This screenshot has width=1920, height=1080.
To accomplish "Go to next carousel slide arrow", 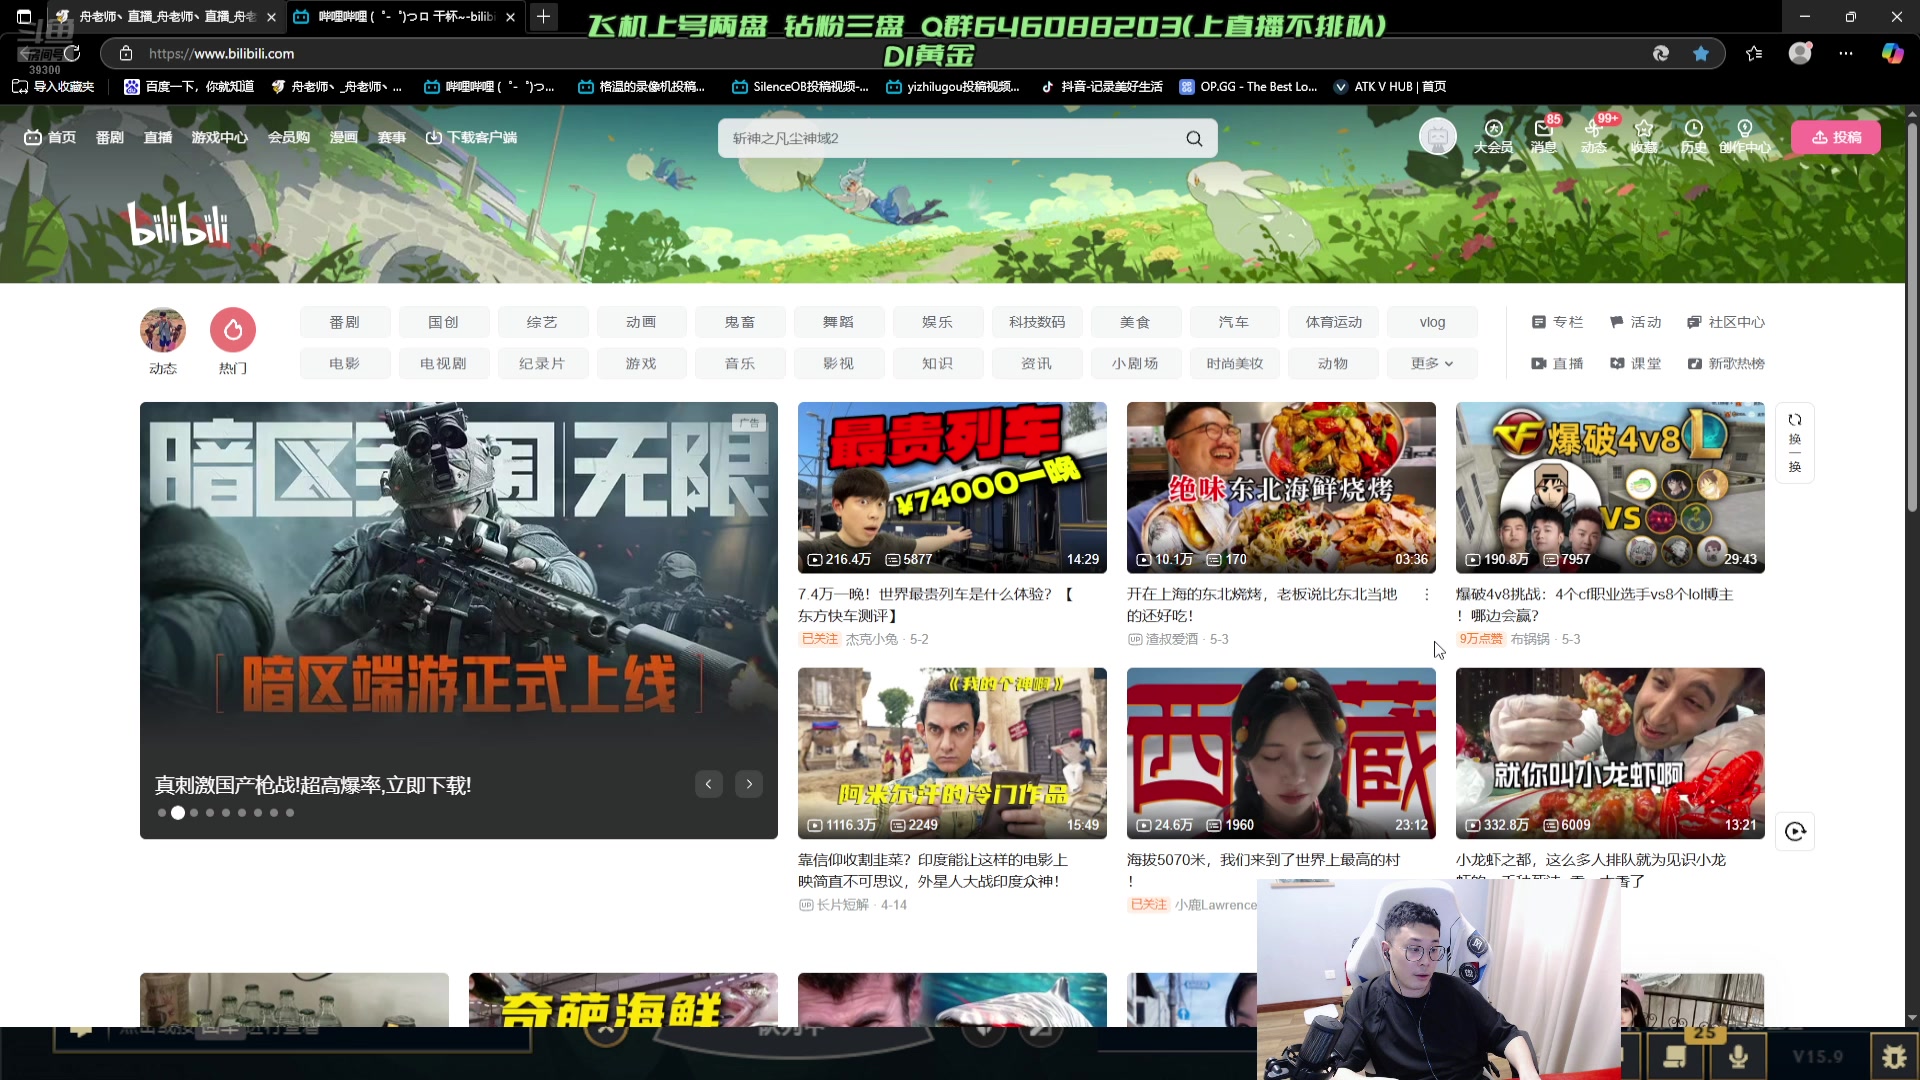I will 749,784.
